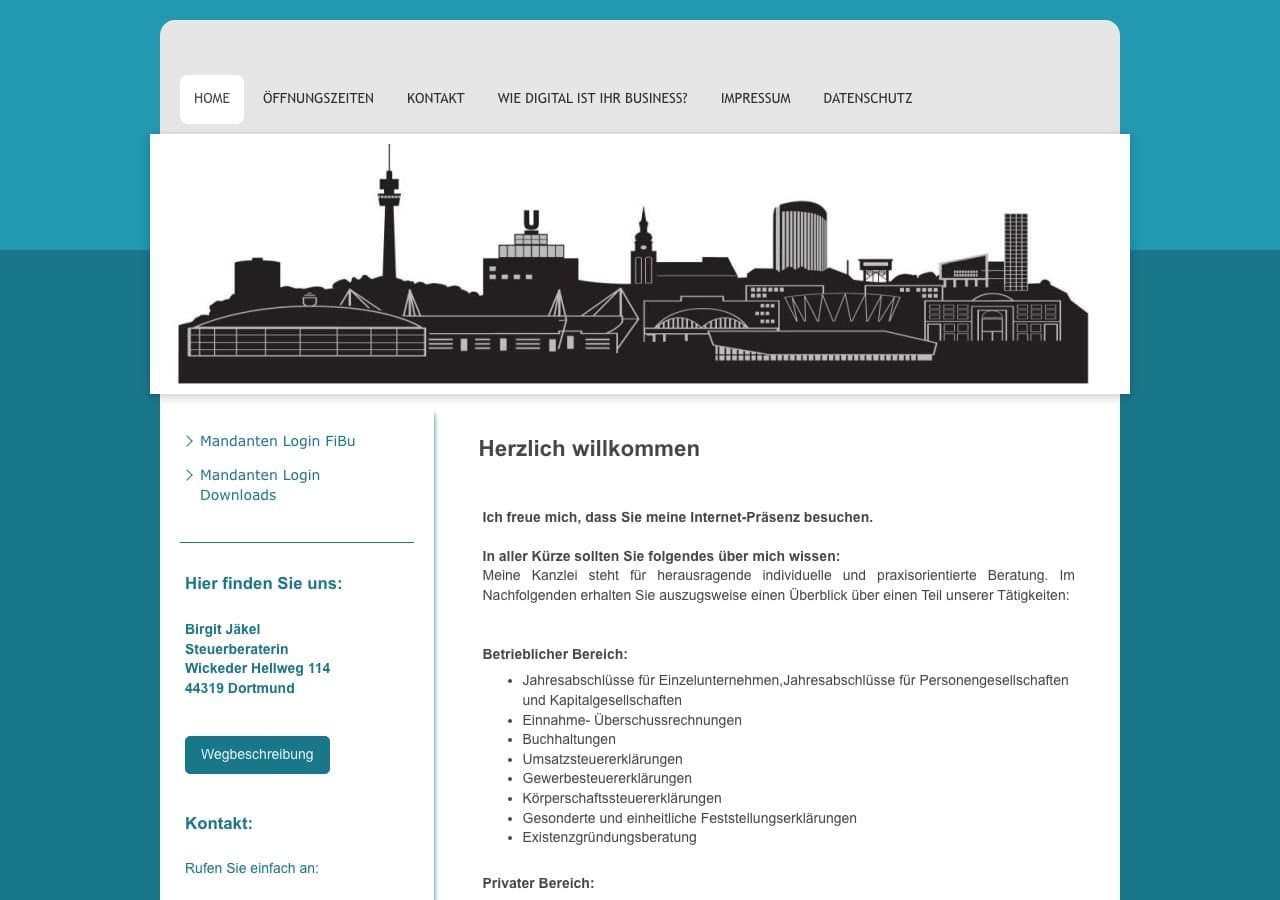This screenshot has width=1280, height=900.
Task: Click the 'Betrieblicher Bereich:' section title
Action: [x=554, y=654]
